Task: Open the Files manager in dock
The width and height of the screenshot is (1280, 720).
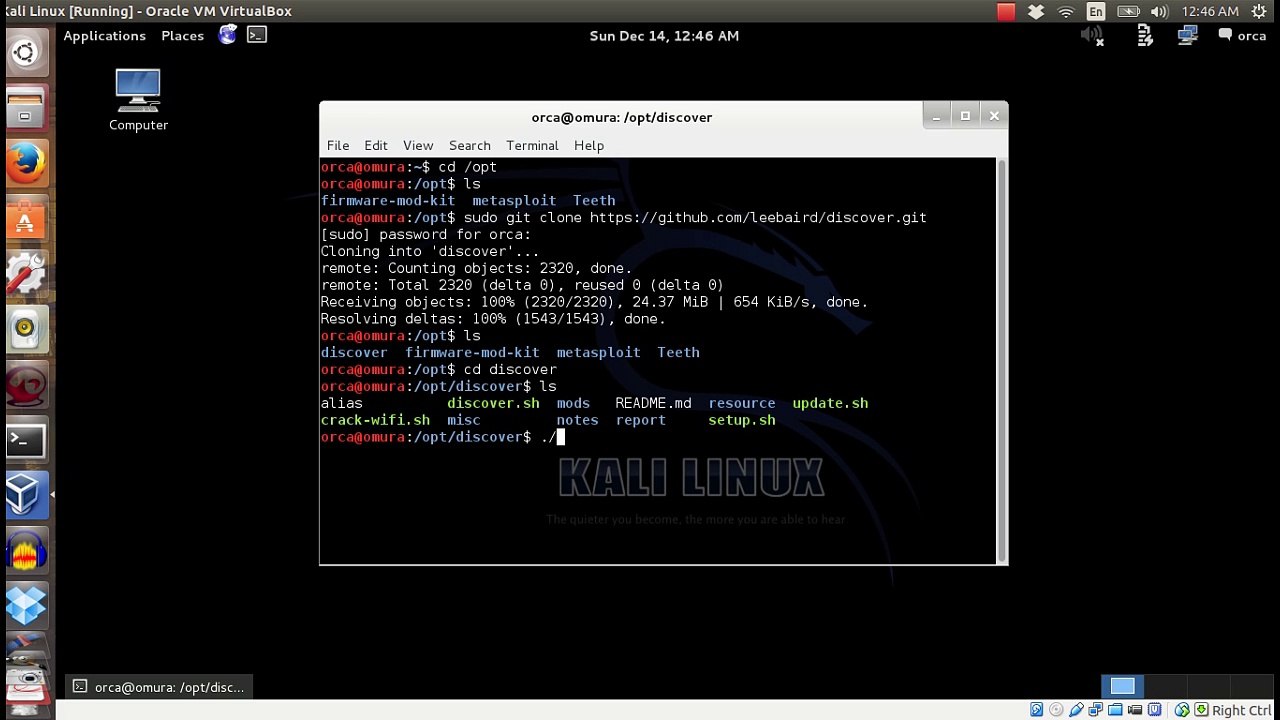Action: [25, 108]
